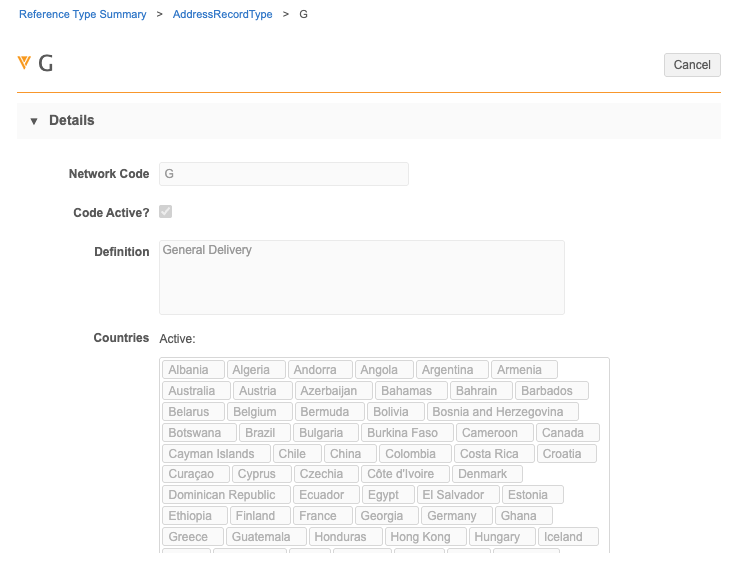Click the Bosnia and Herzegovina tag
This screenshot has width=739, height=581.
[x=497, y=412]
